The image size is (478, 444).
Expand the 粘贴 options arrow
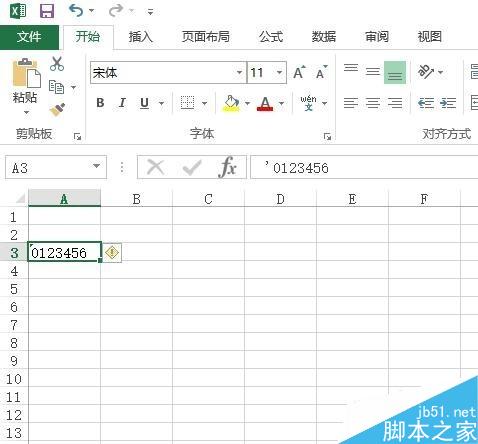pyautogui.click(x=26, y=112)
